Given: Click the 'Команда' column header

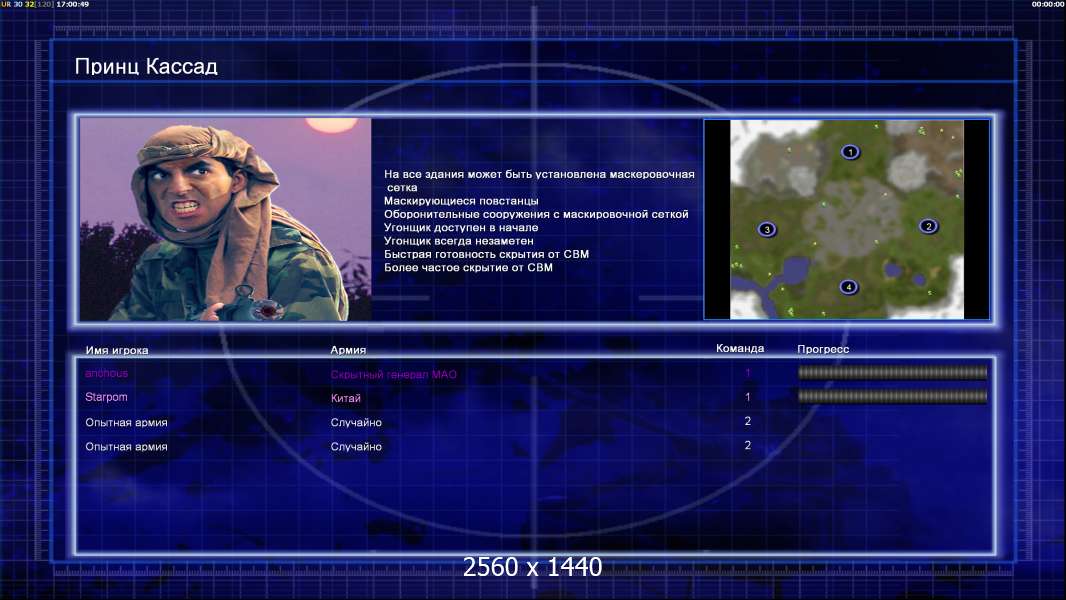Looking at the screenshot, I should pos(740,348).
